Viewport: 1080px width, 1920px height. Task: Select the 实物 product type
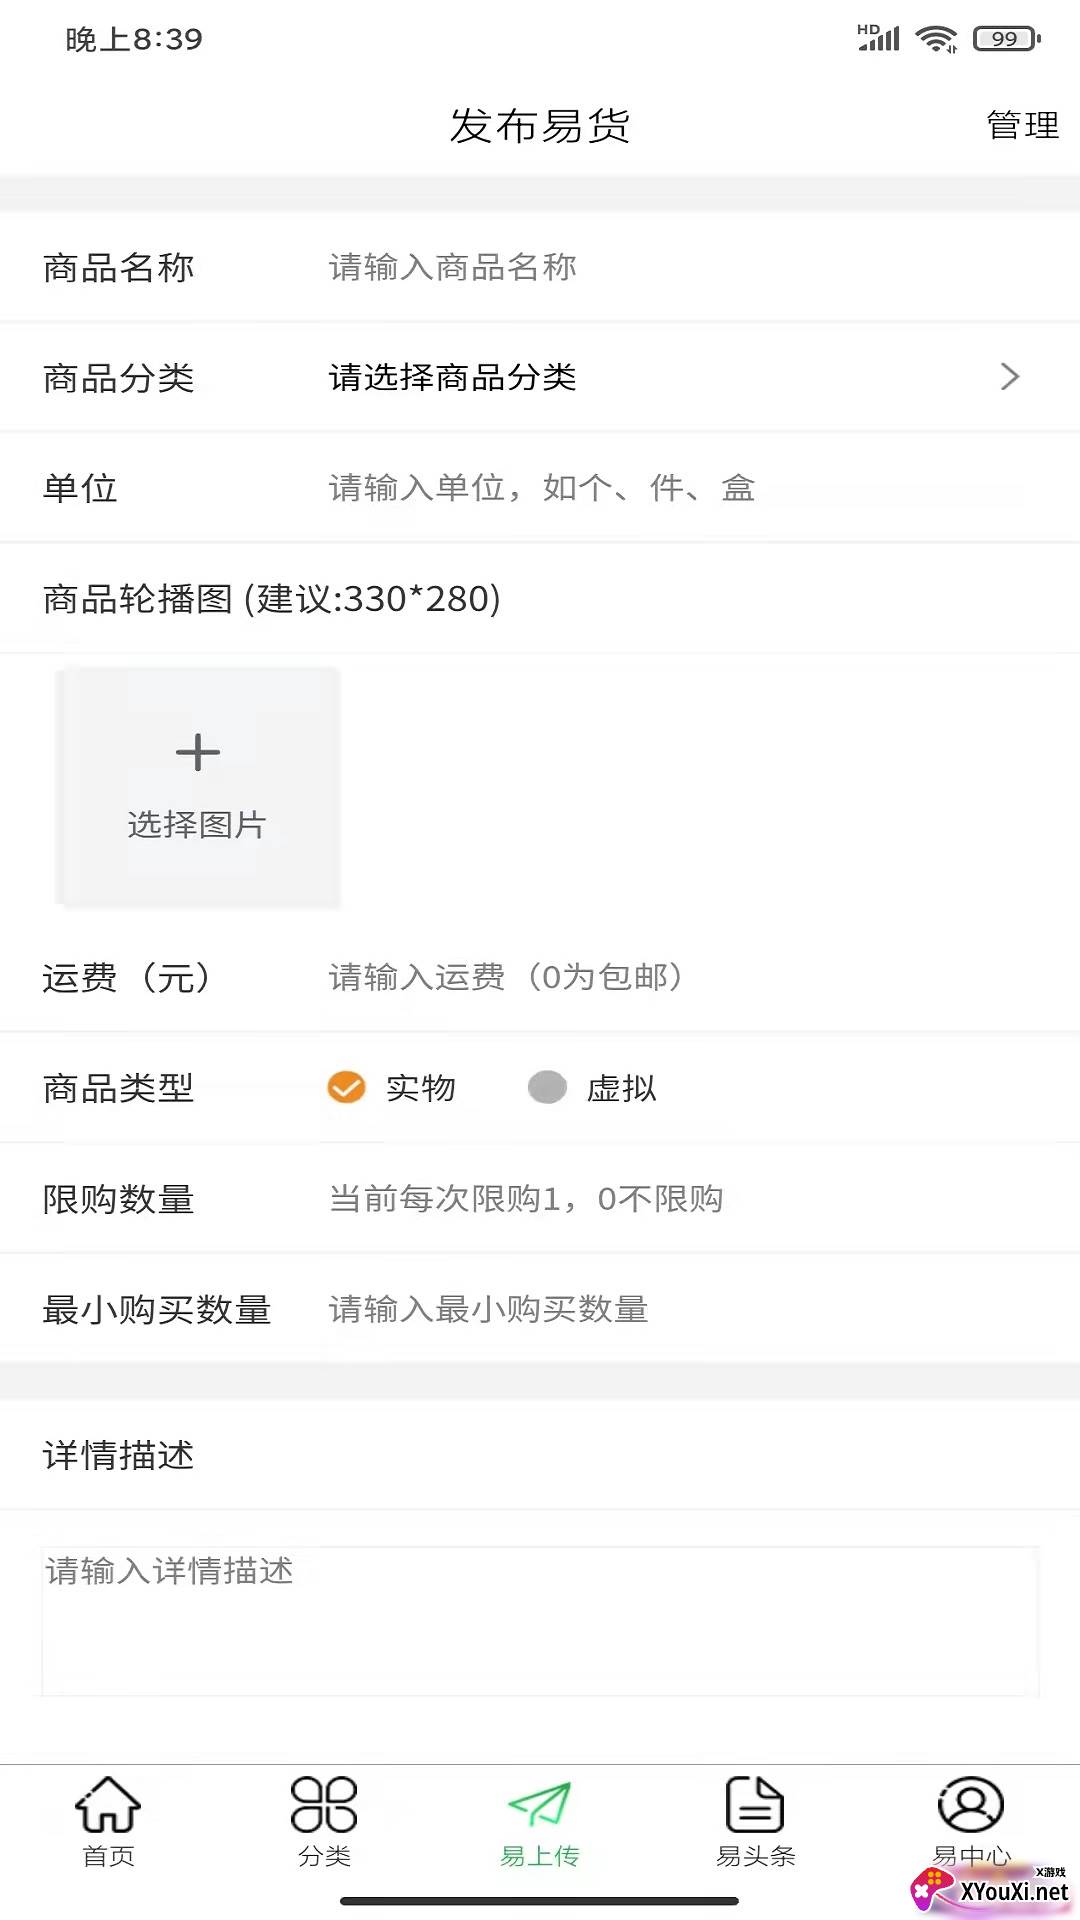point(347,1087)
